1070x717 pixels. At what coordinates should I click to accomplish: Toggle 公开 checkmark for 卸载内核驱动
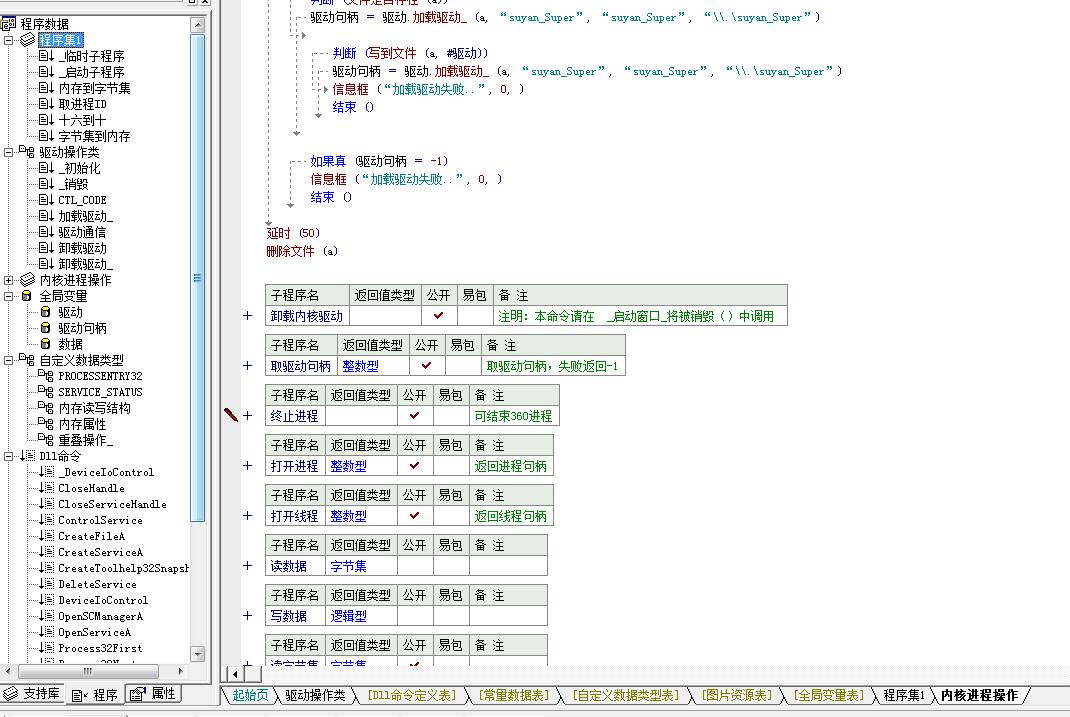439,316
